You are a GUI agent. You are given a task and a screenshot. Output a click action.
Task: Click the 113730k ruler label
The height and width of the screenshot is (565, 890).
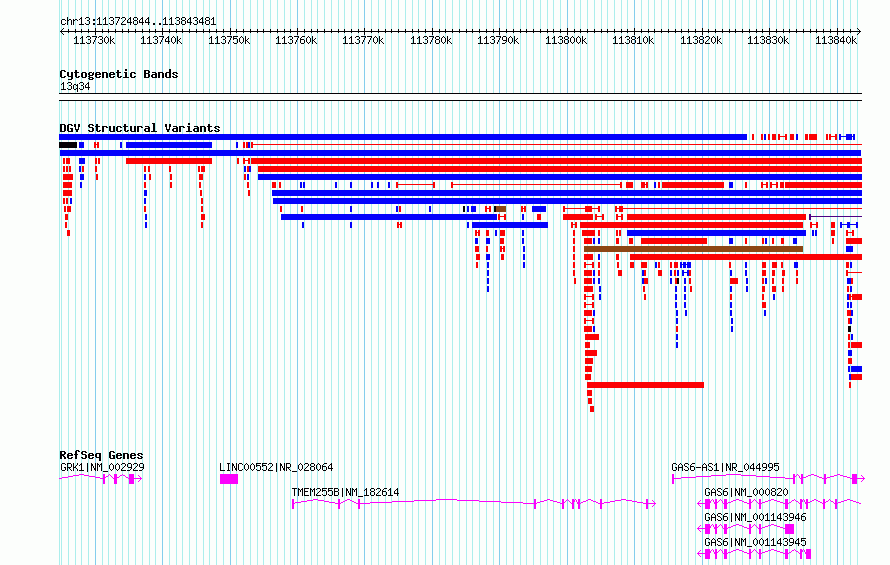coord(94,40)
